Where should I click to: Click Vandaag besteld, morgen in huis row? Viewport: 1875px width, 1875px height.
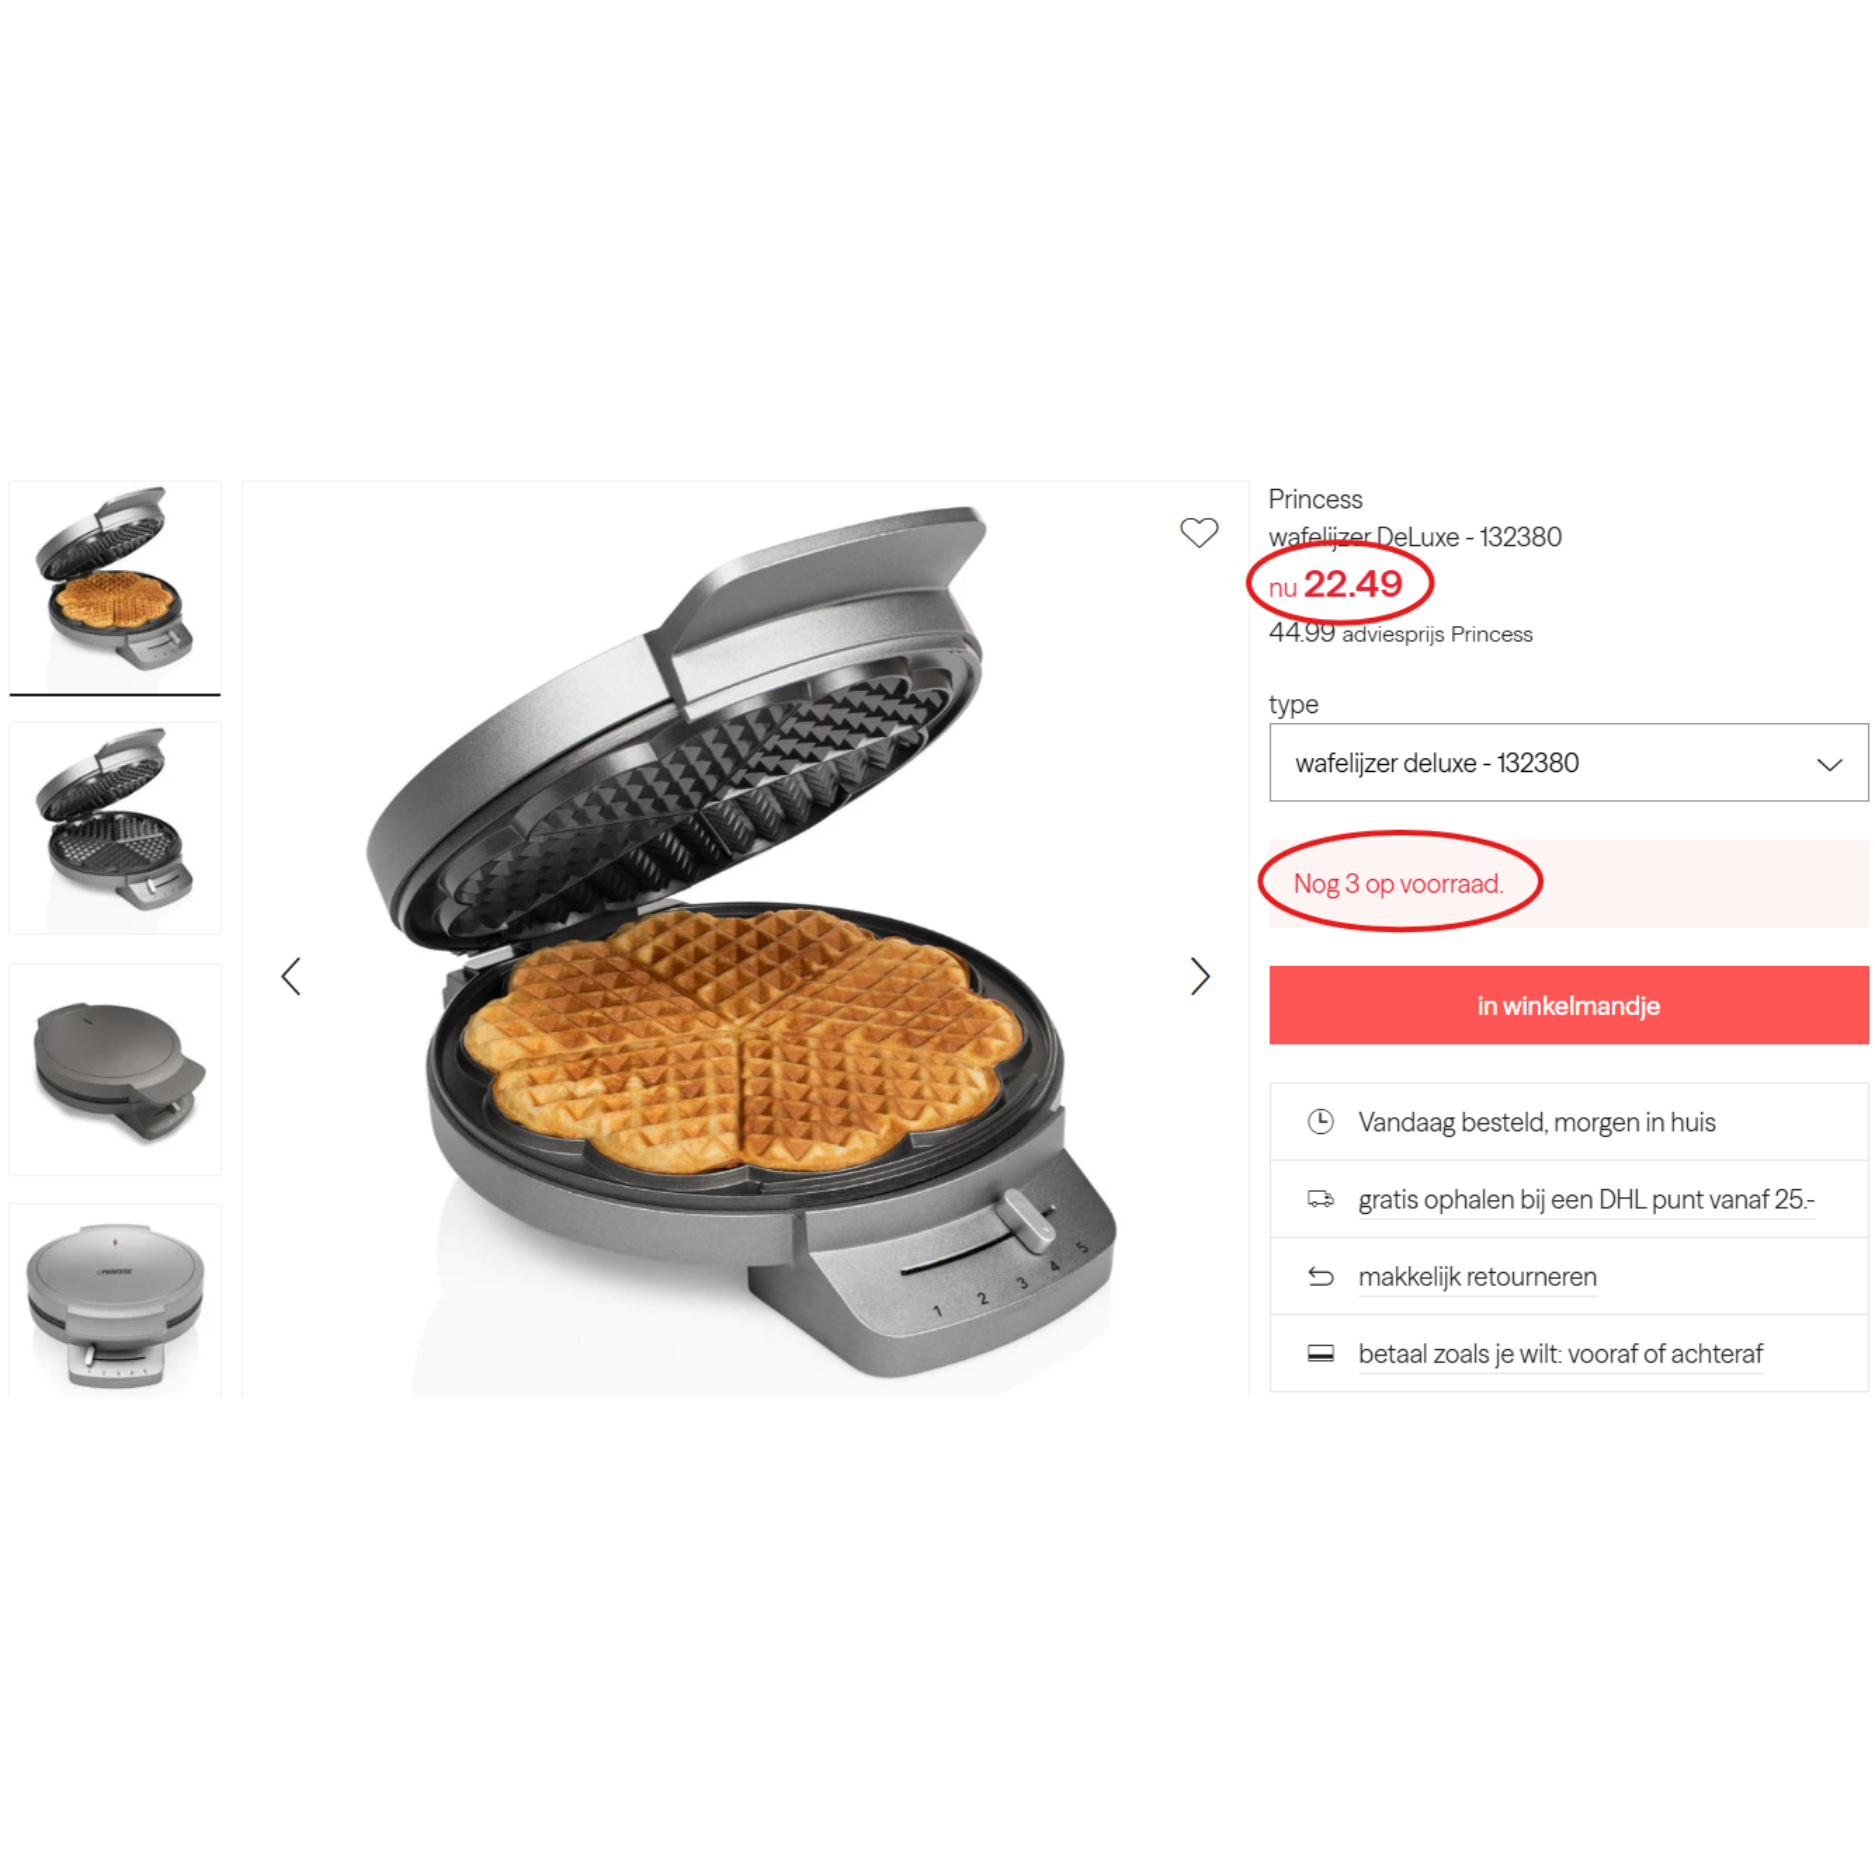(1568, 1121)
